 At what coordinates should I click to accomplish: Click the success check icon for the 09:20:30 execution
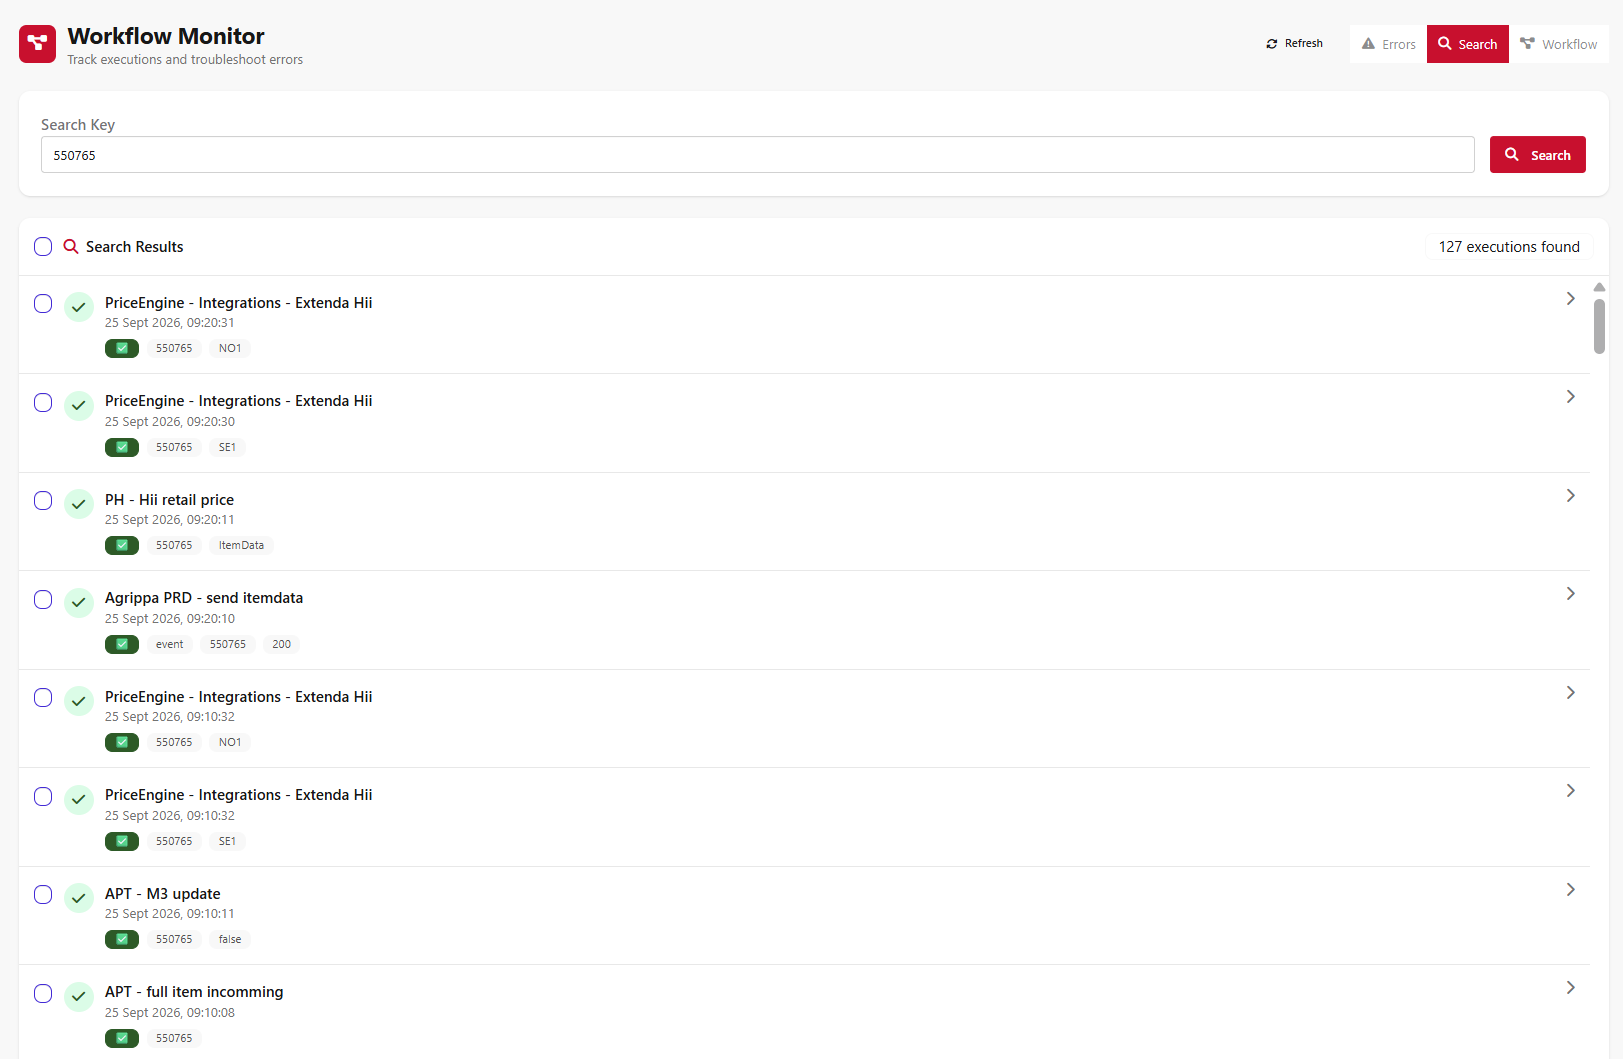79,406
